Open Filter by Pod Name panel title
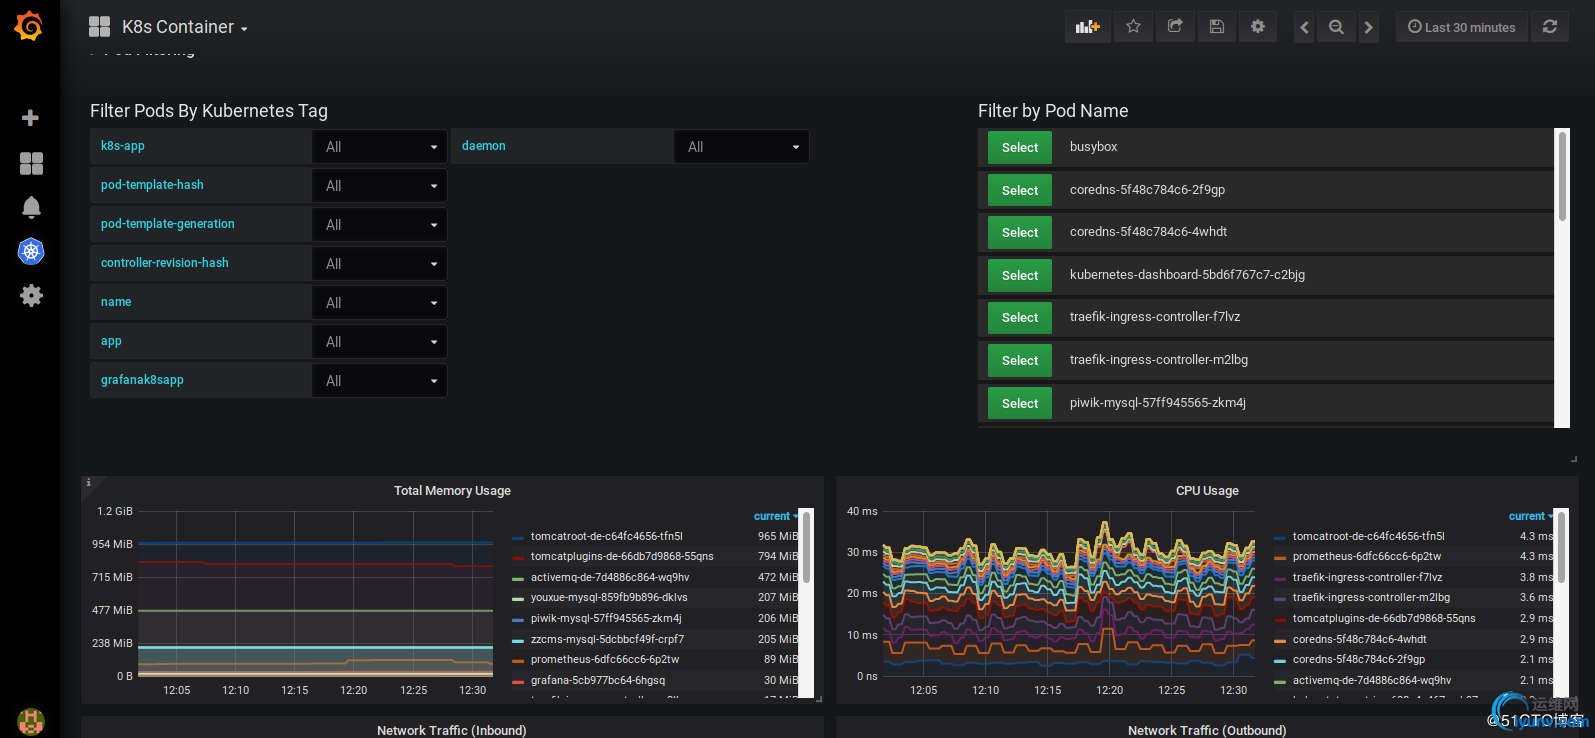Viewport: 1595px width, 738px height. coord(1053,111)
